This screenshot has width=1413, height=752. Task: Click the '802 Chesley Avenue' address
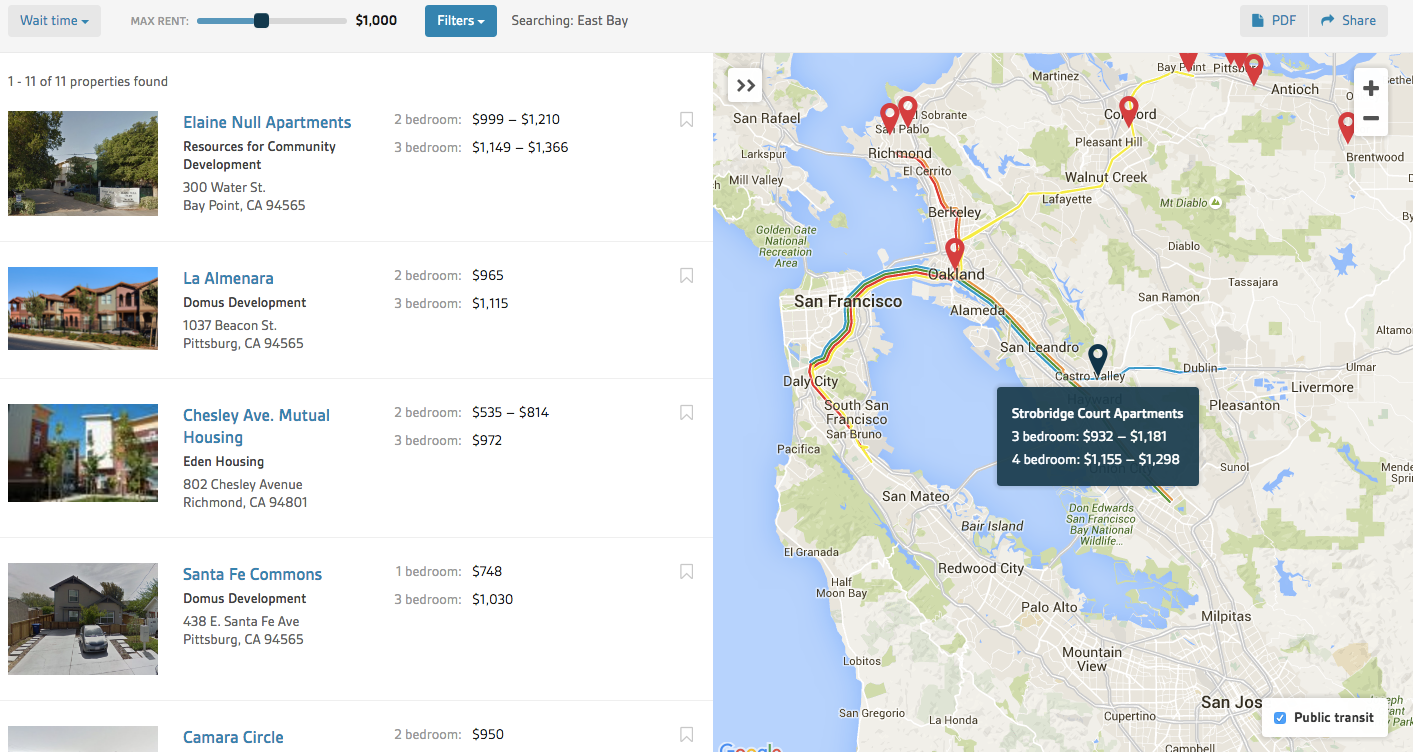243,485
